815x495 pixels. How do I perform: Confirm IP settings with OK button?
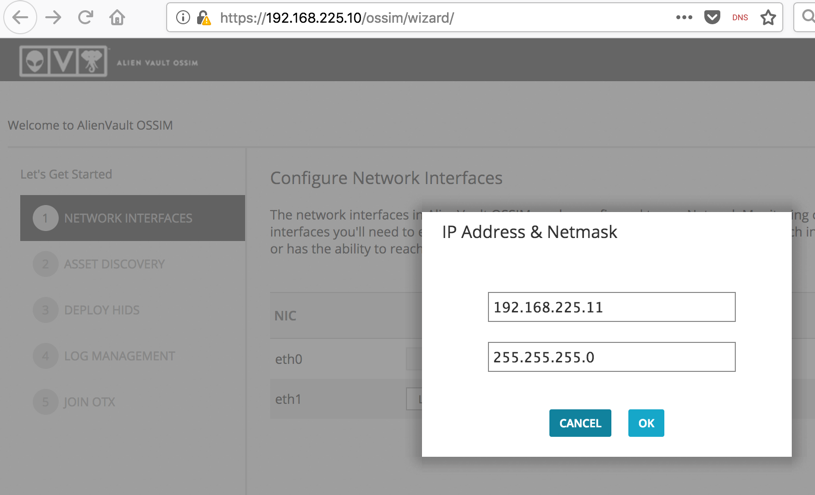(x=646, y=423)
